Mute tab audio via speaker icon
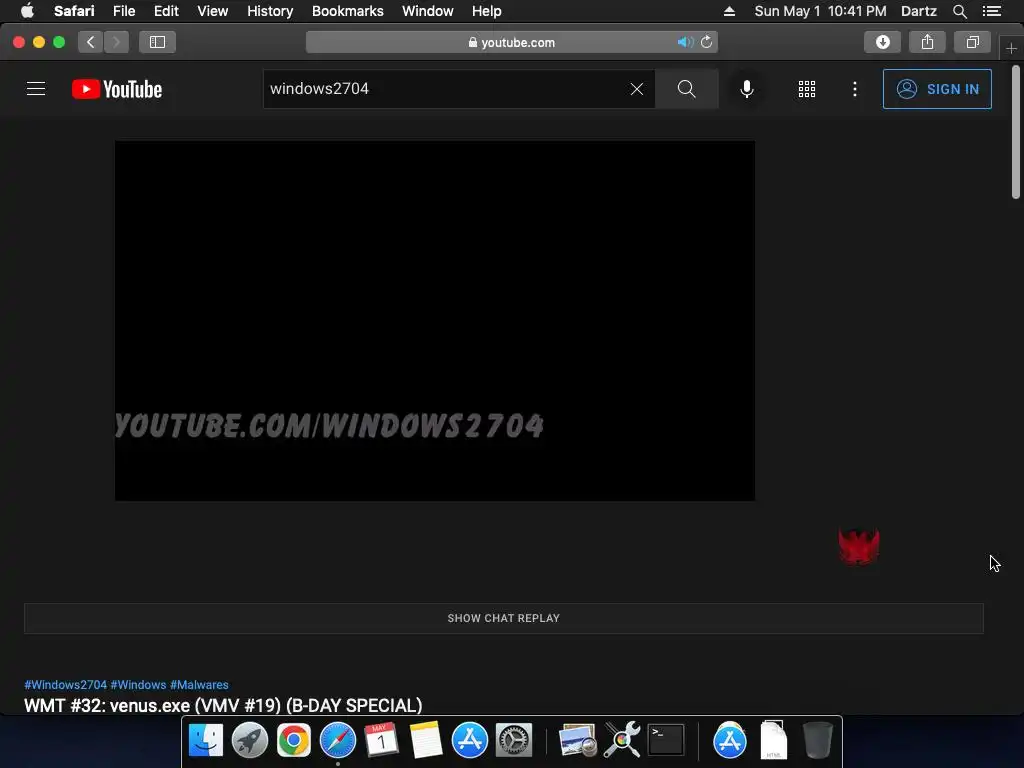The width and height of the screenshot is (1024, 768). (684, 42)
